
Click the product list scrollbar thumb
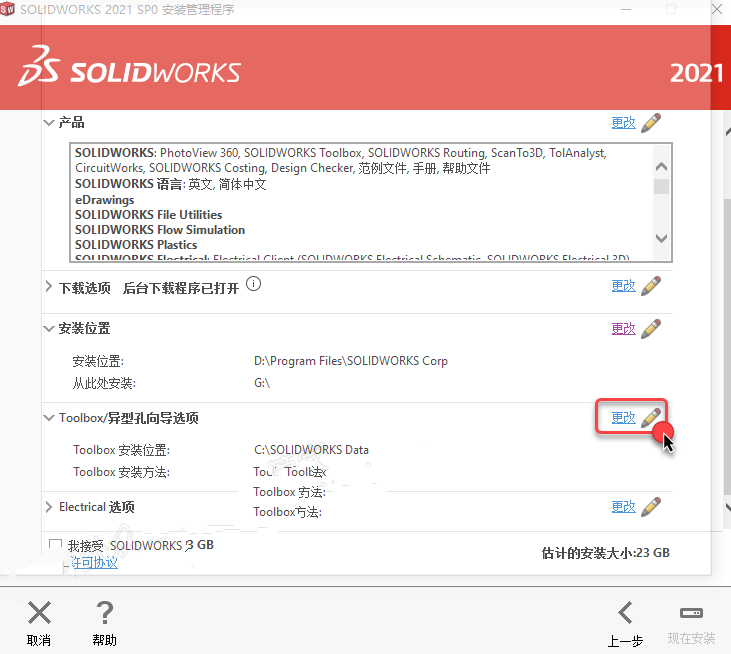point(661,186)
